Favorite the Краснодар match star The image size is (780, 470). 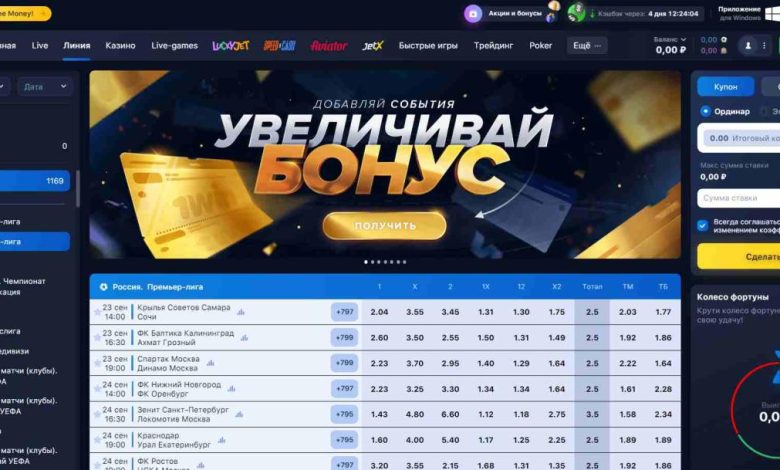click(98, 440)
